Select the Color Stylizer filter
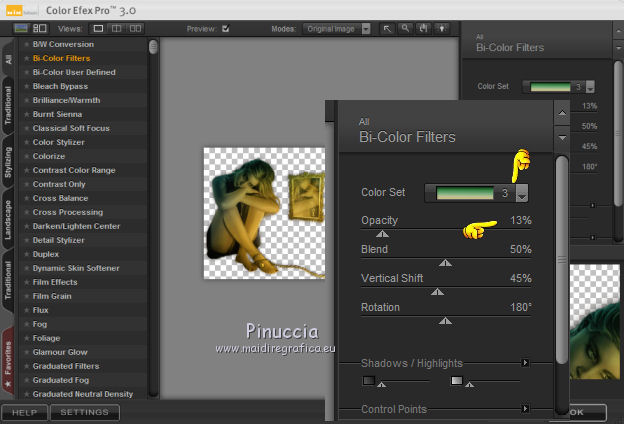624x424 pixels. pyautogui.click(x=58, y=142)
